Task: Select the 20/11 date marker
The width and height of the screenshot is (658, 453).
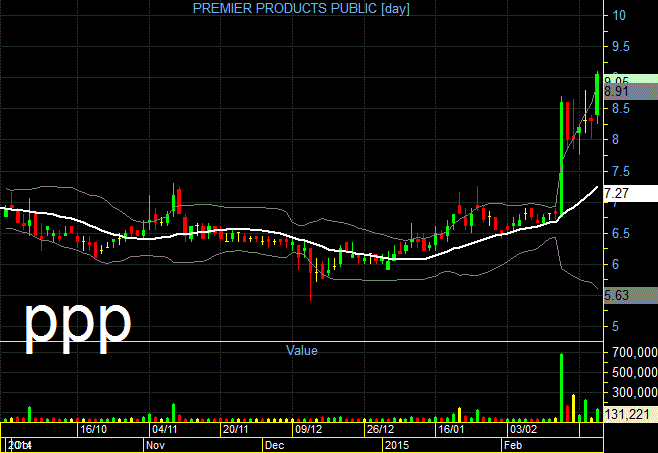Action: (x=236, y=429)
